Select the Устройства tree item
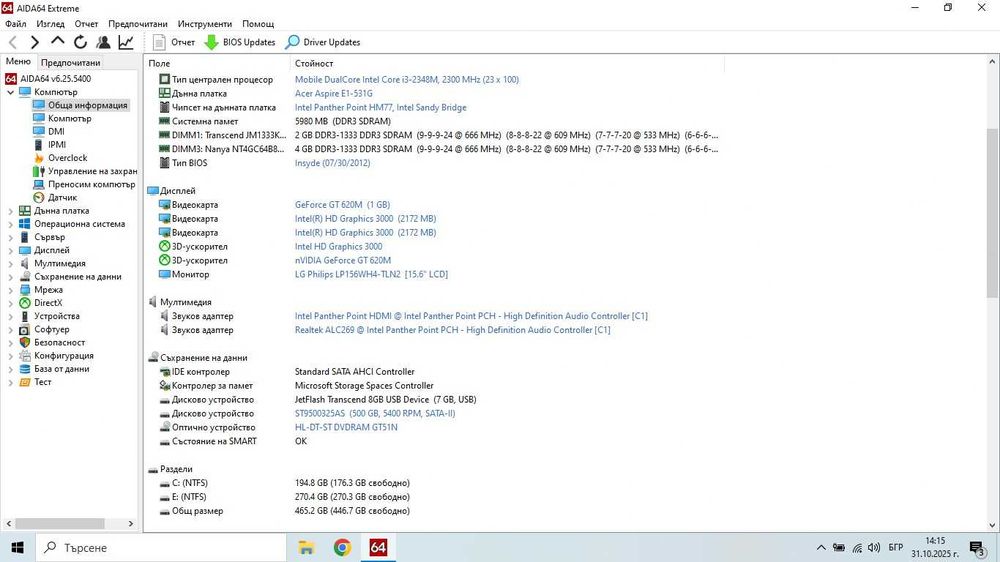This screenshot has width=1000, height=562. [x=56, y=316]
